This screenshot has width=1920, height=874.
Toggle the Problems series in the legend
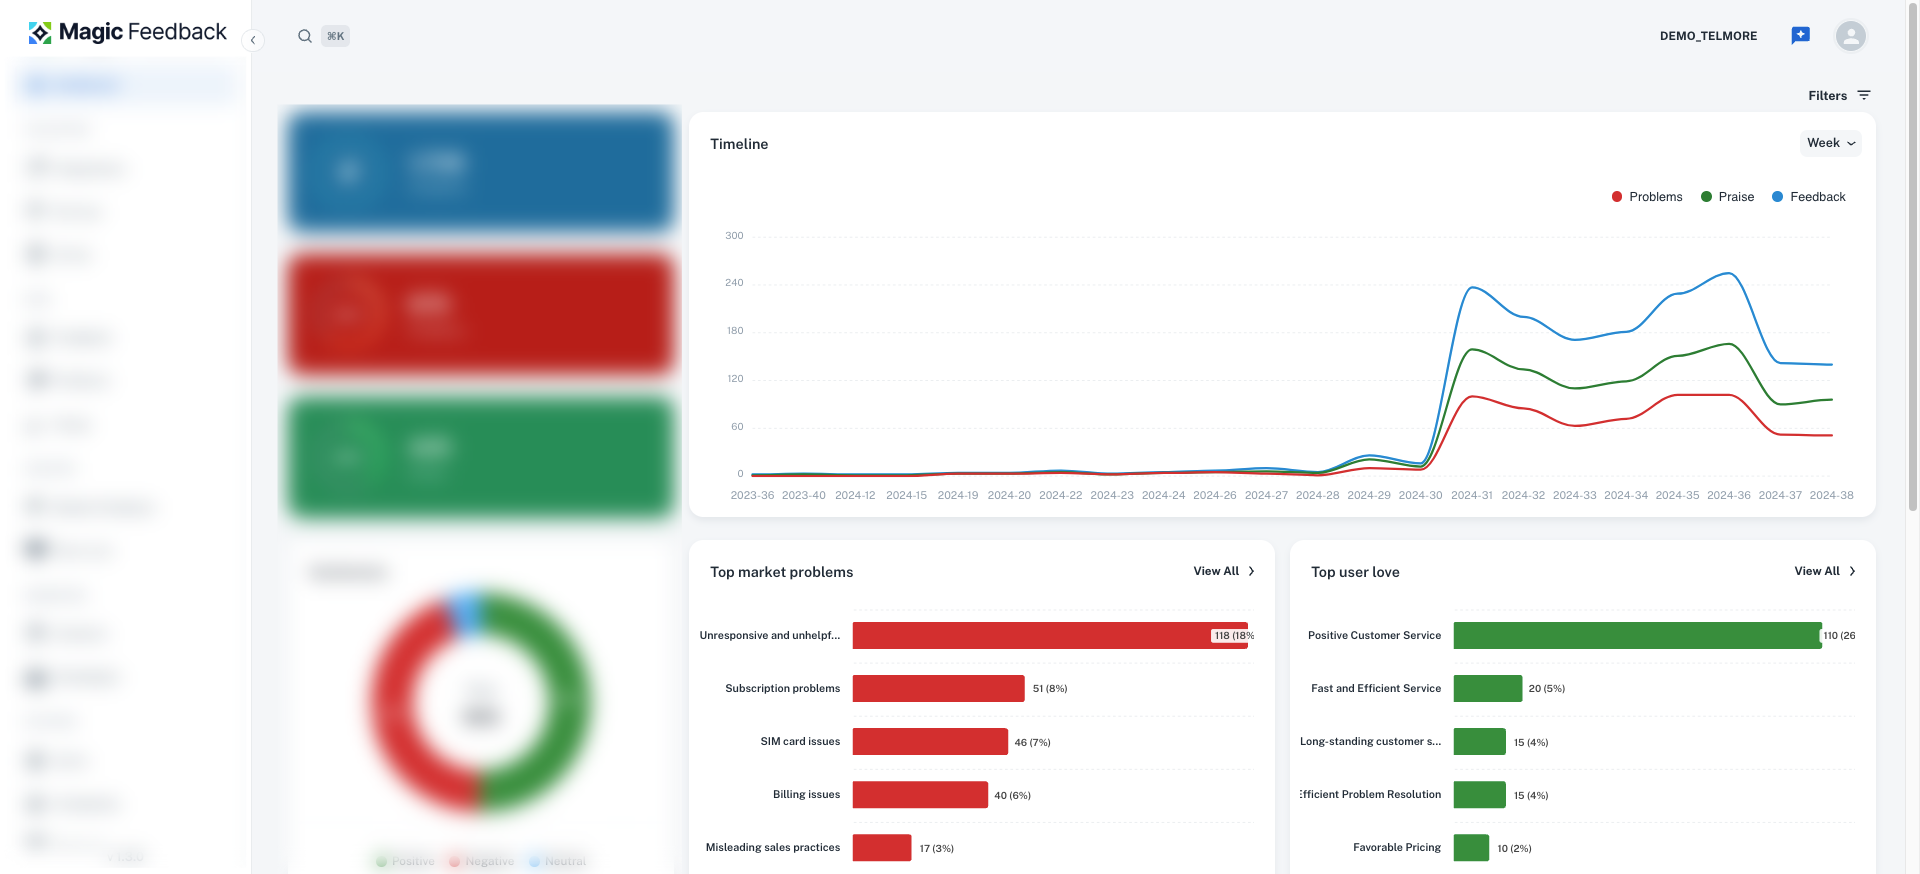pyautogui.click(x=1647, y=197)
